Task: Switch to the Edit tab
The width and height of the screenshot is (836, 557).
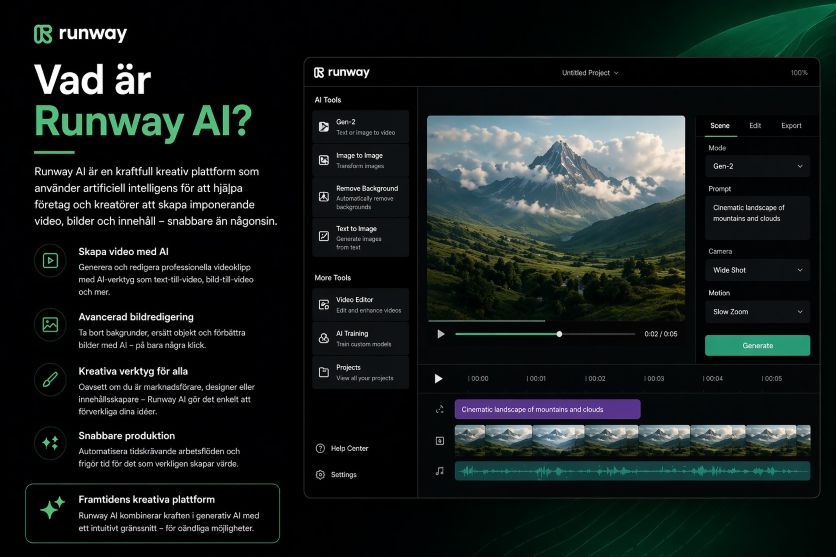Action: [x=755, y=126]
